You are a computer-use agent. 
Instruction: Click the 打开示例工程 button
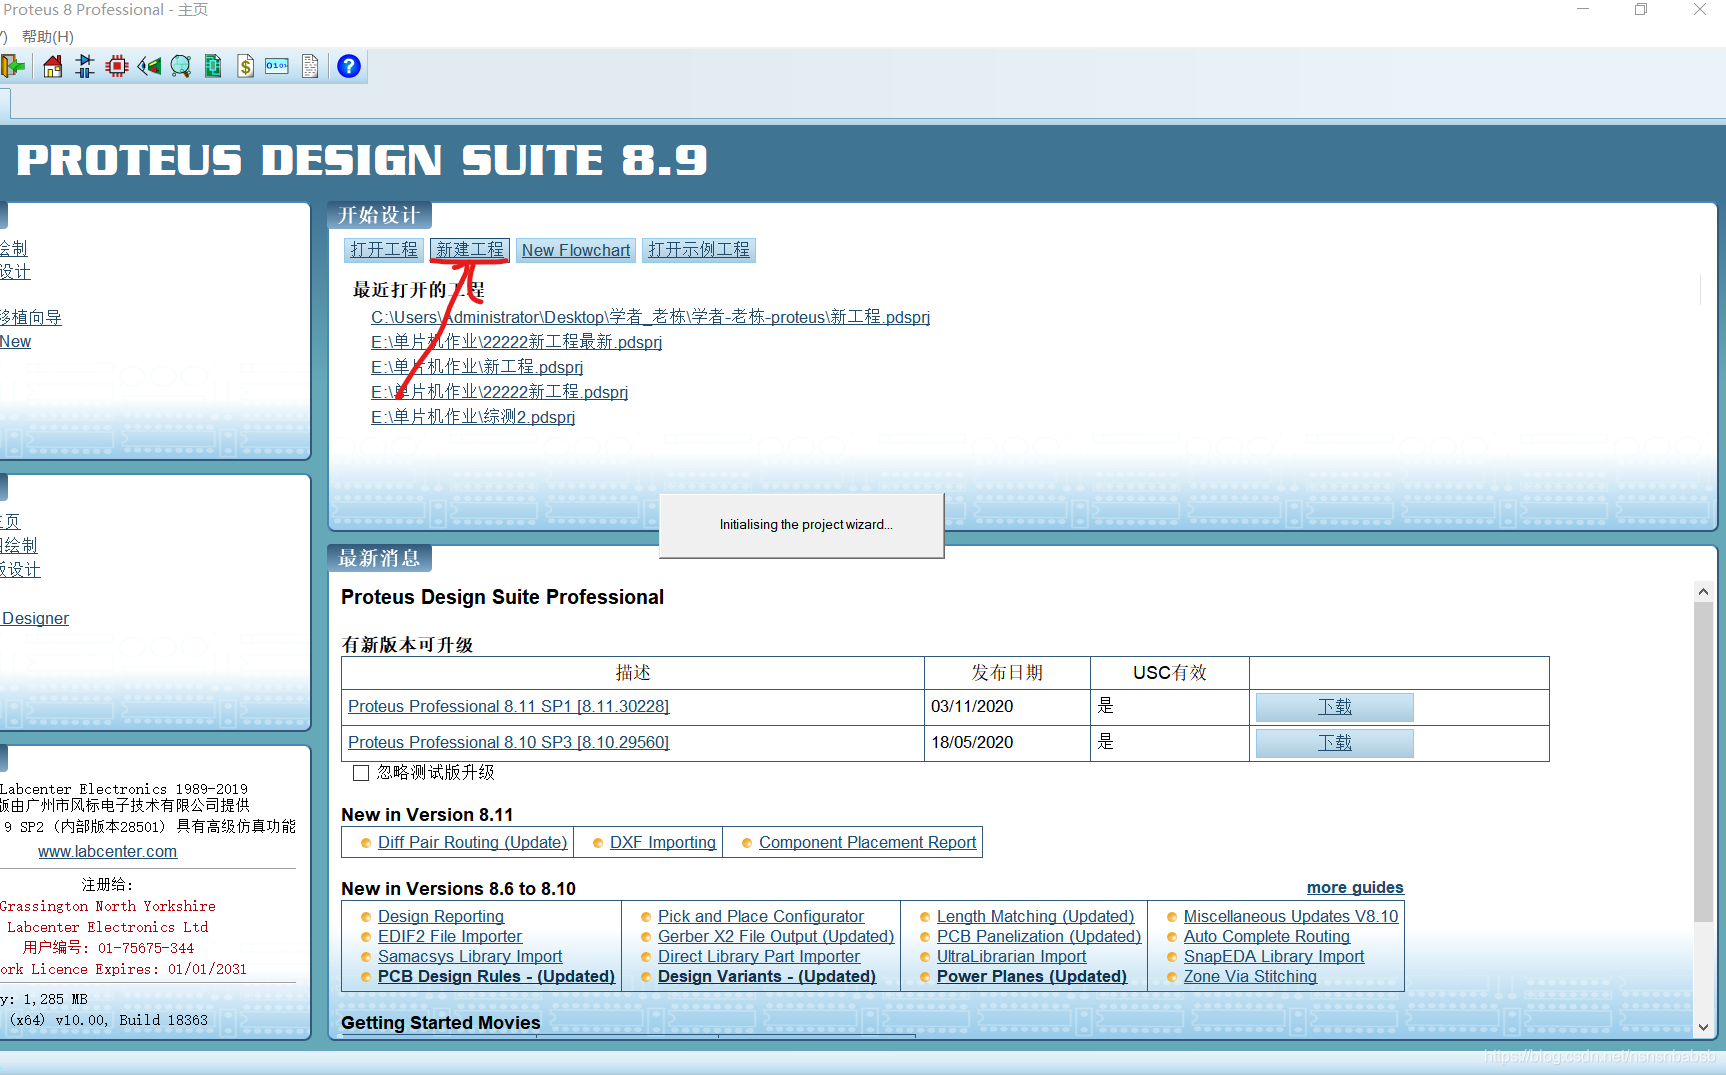coord(699,250)
